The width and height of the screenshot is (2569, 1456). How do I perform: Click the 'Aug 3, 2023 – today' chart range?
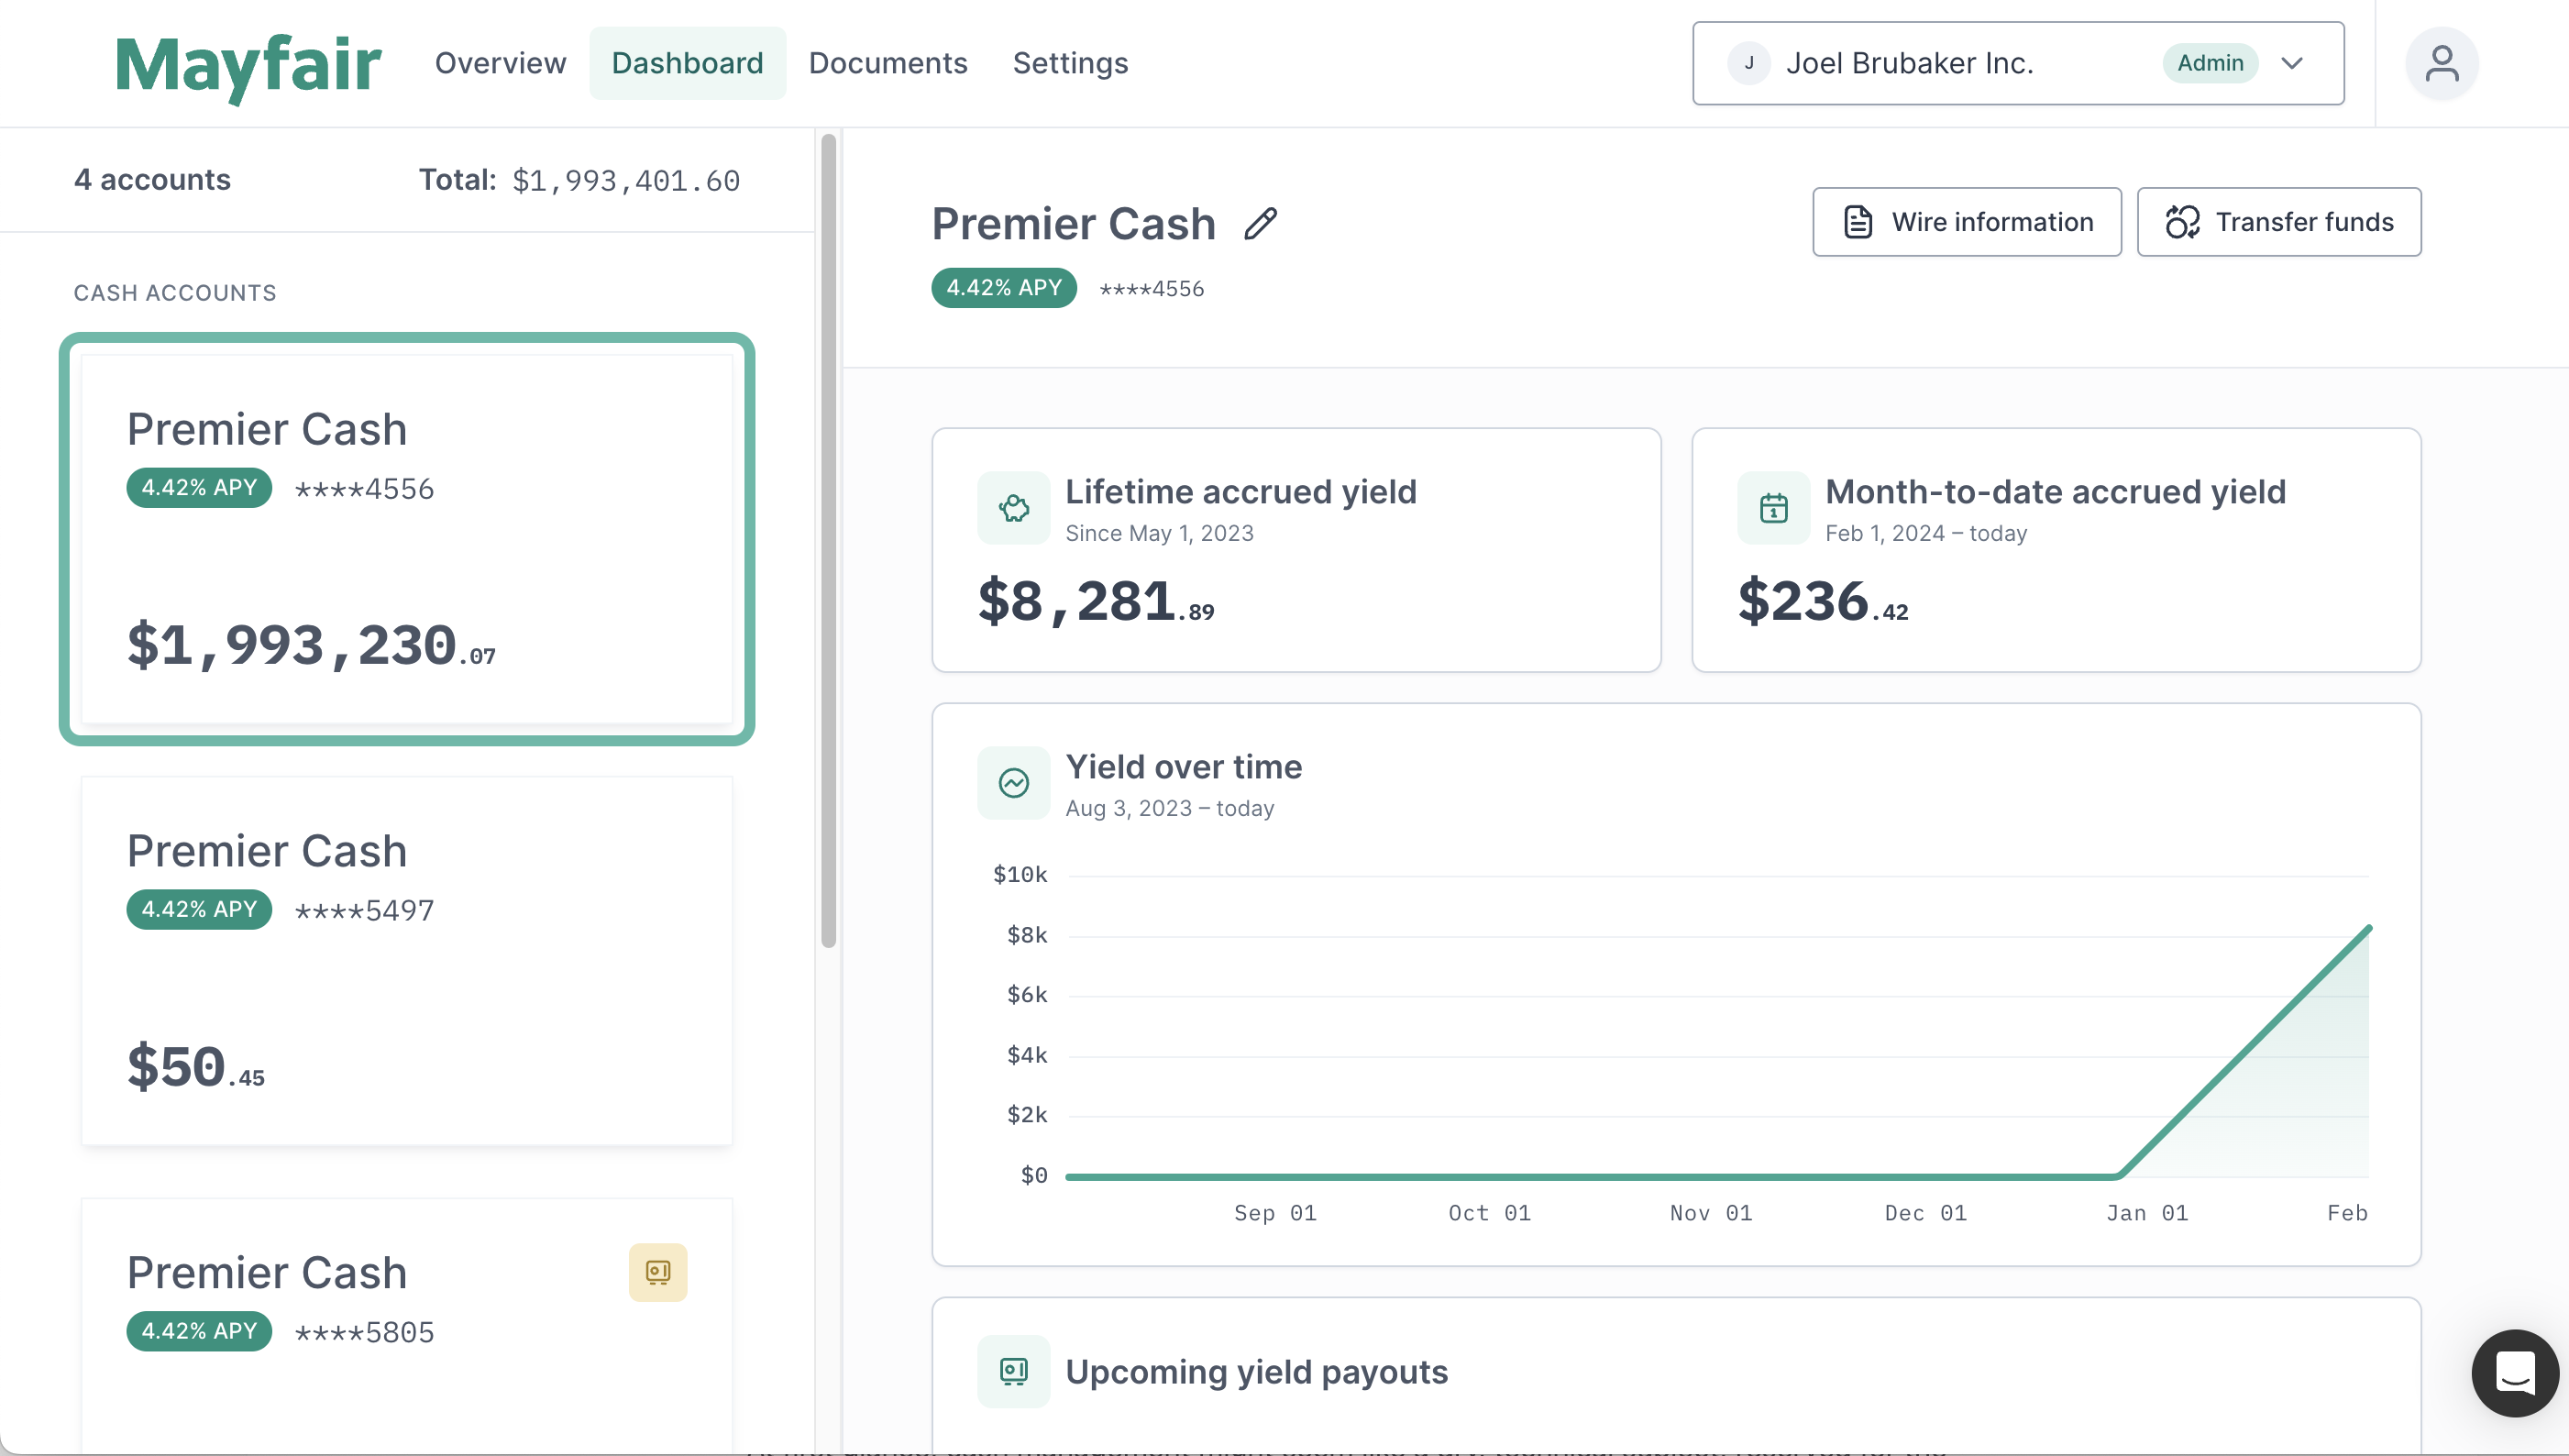click(1170, 808)
